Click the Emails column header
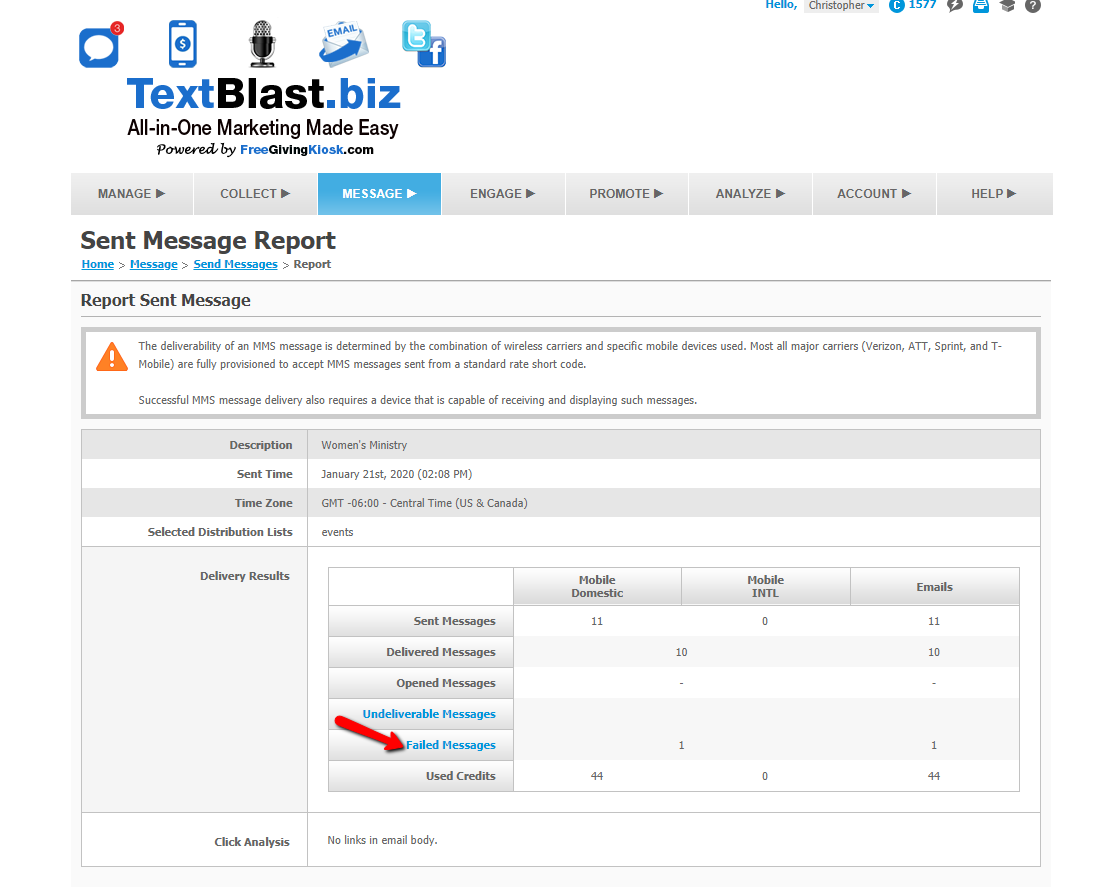The image size is (1094, 892). [935, 587]
